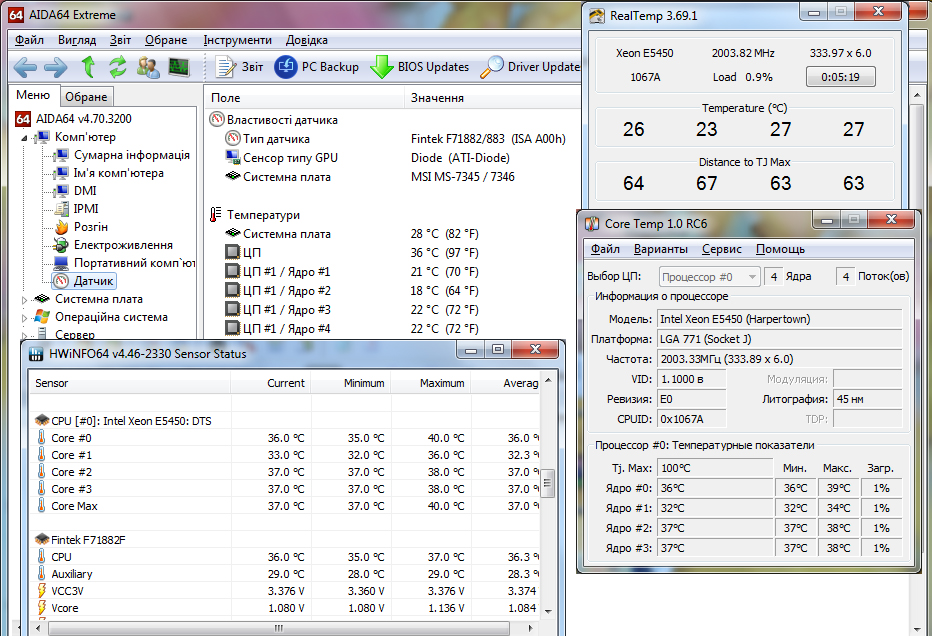Open the Довідка menu in AIDA64
Viewport: 932px width, 636px height.
[306, 40]
